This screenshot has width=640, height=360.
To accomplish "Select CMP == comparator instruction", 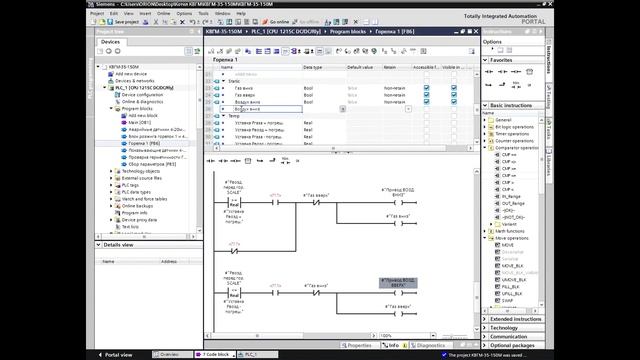I will pyautogui.click(x=505, y=155).
